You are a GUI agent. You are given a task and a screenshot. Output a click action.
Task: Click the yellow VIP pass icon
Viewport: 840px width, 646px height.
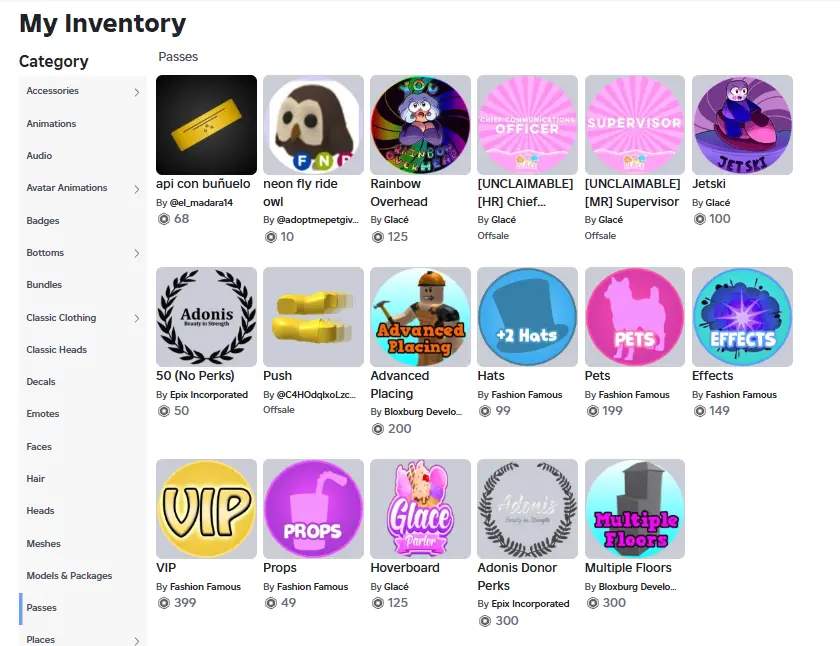tap(206, 509)
